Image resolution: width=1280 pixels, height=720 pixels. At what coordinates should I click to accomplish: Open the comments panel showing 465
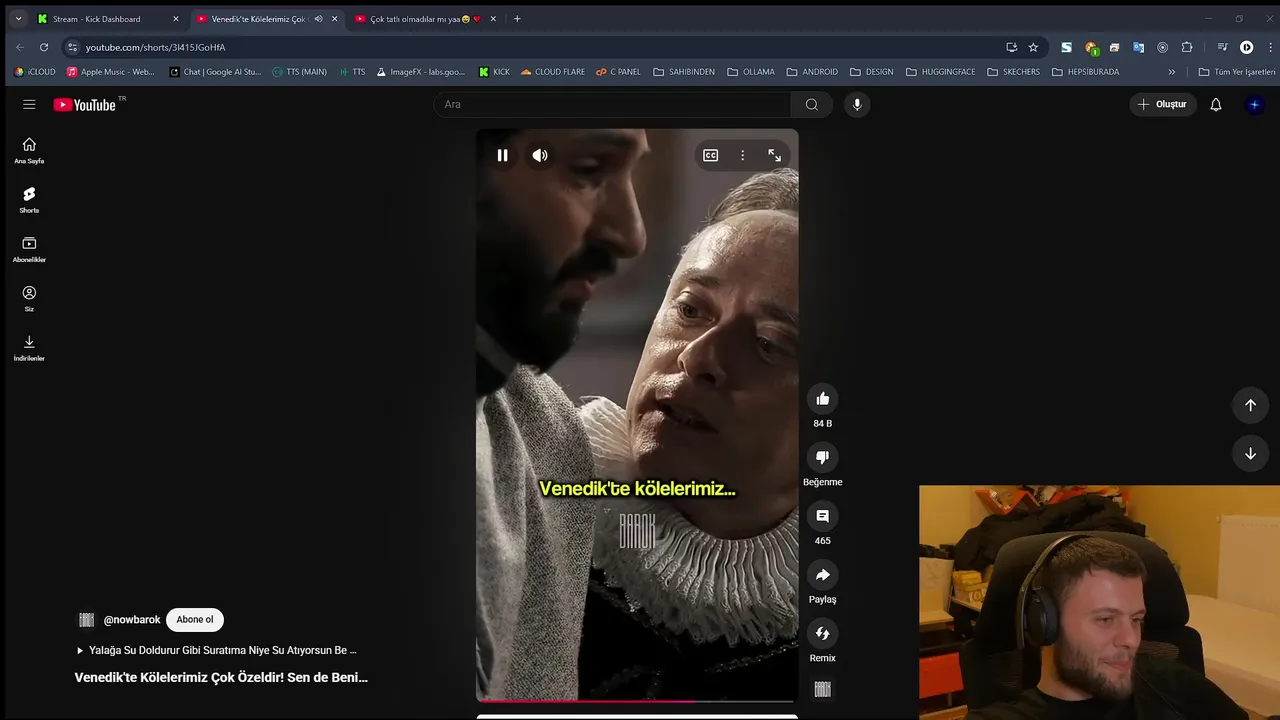[822, 516]
